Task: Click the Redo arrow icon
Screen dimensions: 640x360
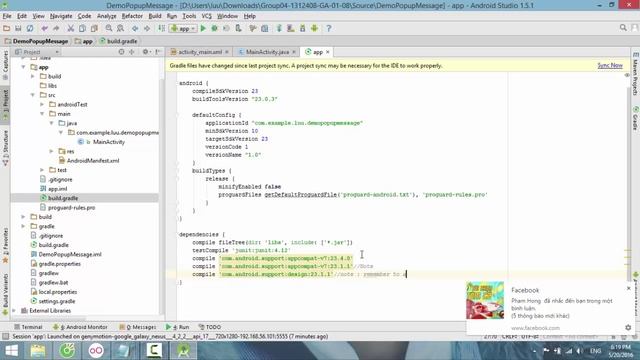Action: point(56,28)
